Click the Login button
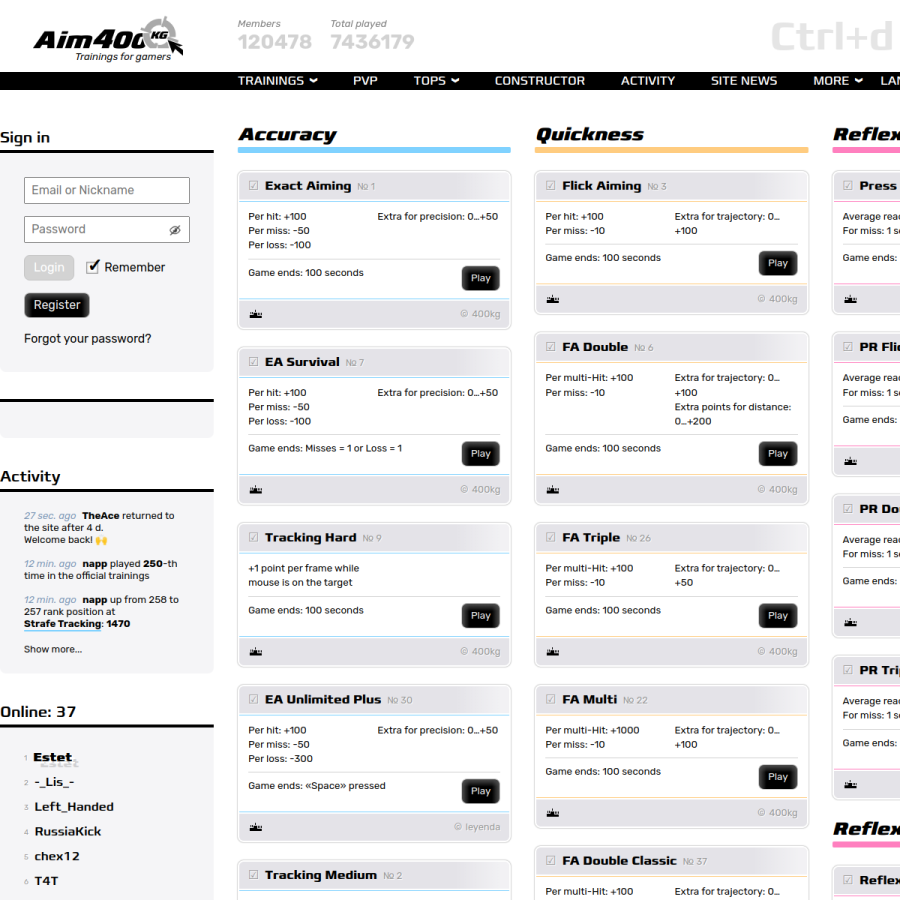 point(49,267)
